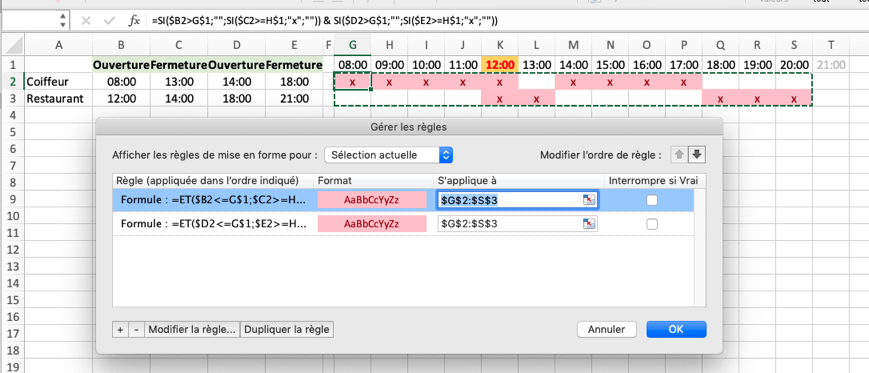Select row 3 header
Viewport: 869px width, 373px height.
12,99
